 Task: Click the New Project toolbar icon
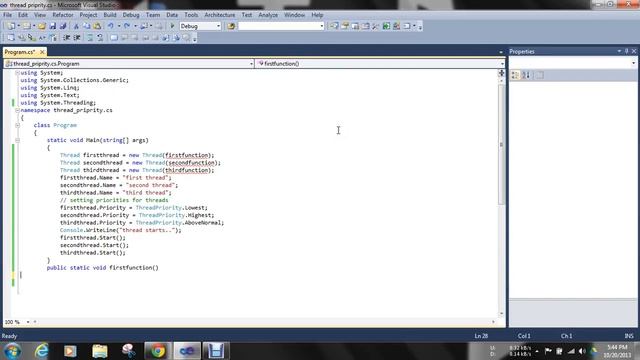pyautogui.click(x=11, y=26)
